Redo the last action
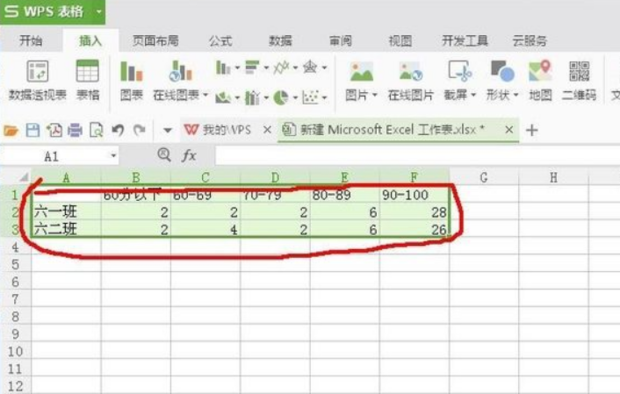 tap(139, 130)
